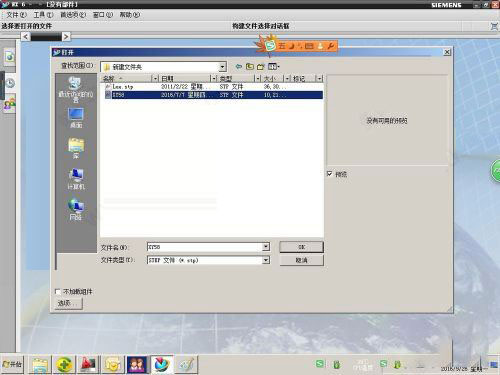This screenshot has width=500, height=375.
Task: Click the Options (选项...) button
Action: pyautogui.click(x=68, y=303)
